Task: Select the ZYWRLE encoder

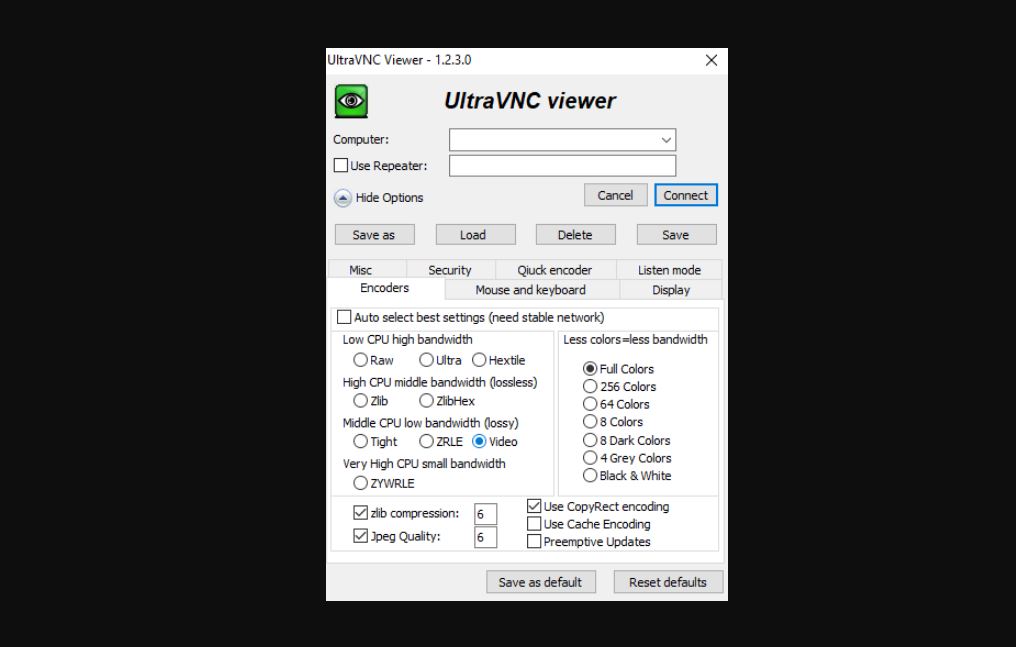Action: coord(360,480)
